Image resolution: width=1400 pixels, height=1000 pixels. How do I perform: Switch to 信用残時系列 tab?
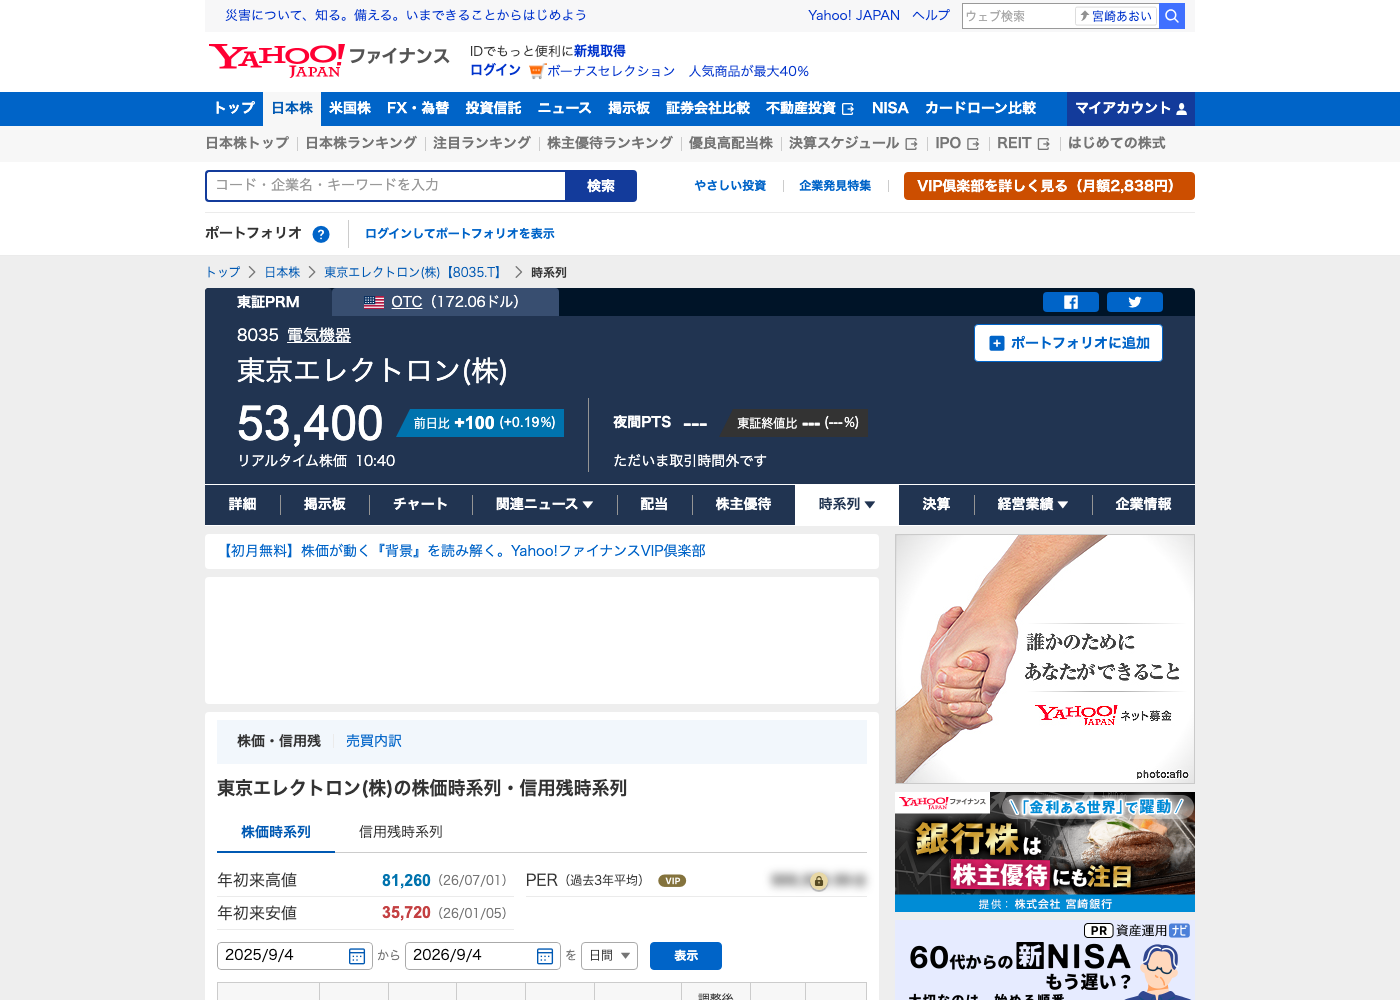tap(400, 832)
